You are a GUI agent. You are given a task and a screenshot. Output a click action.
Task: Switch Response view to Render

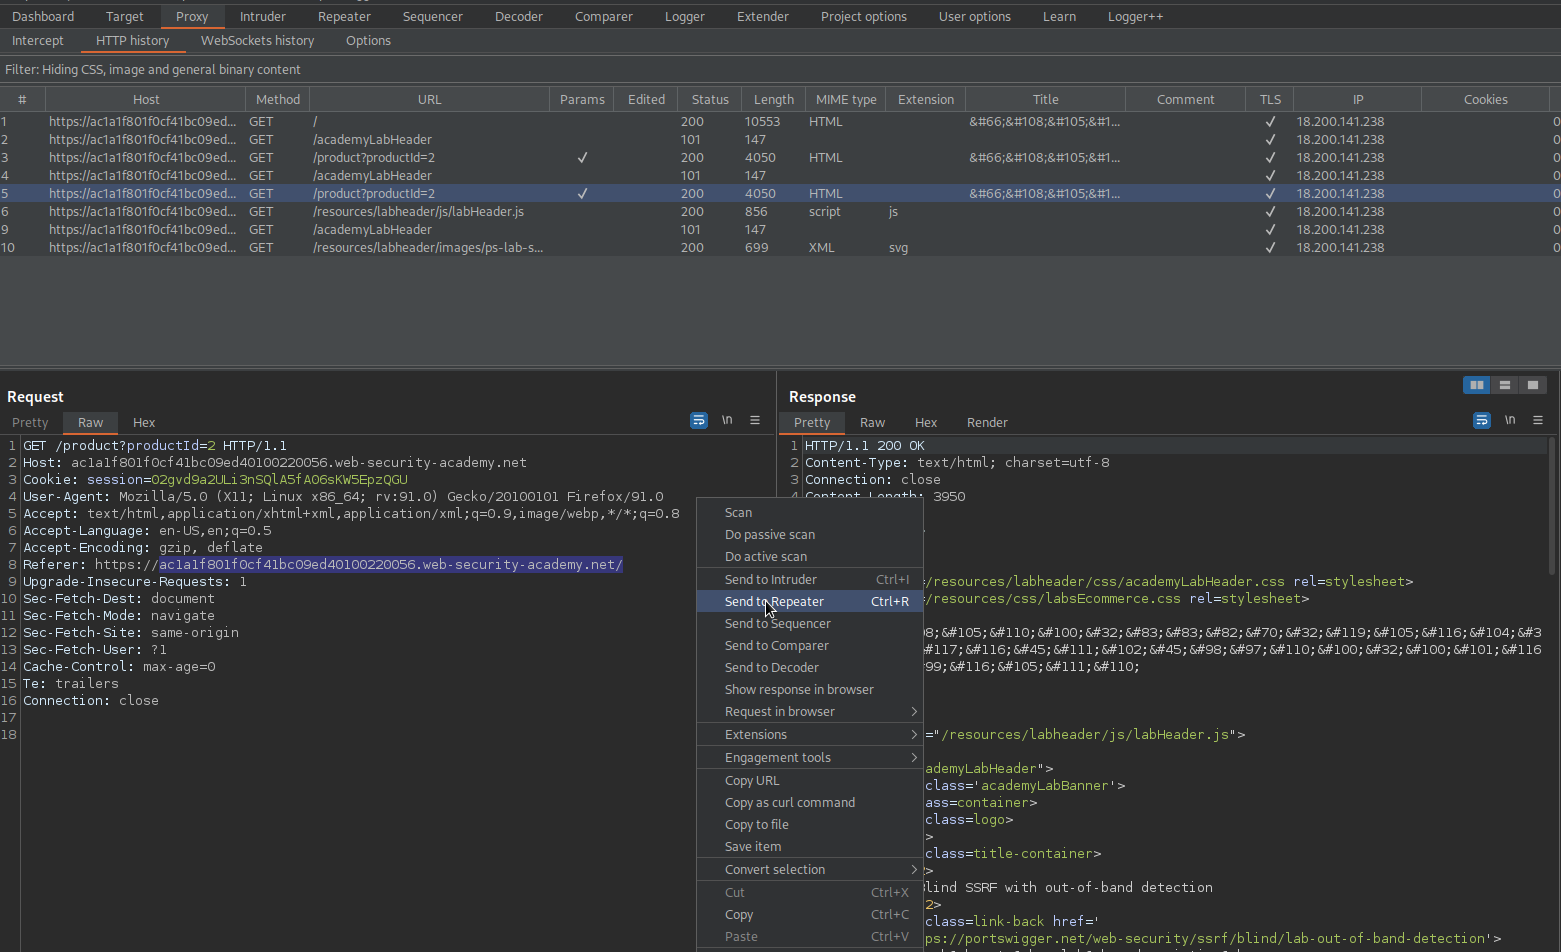(987, 423)
